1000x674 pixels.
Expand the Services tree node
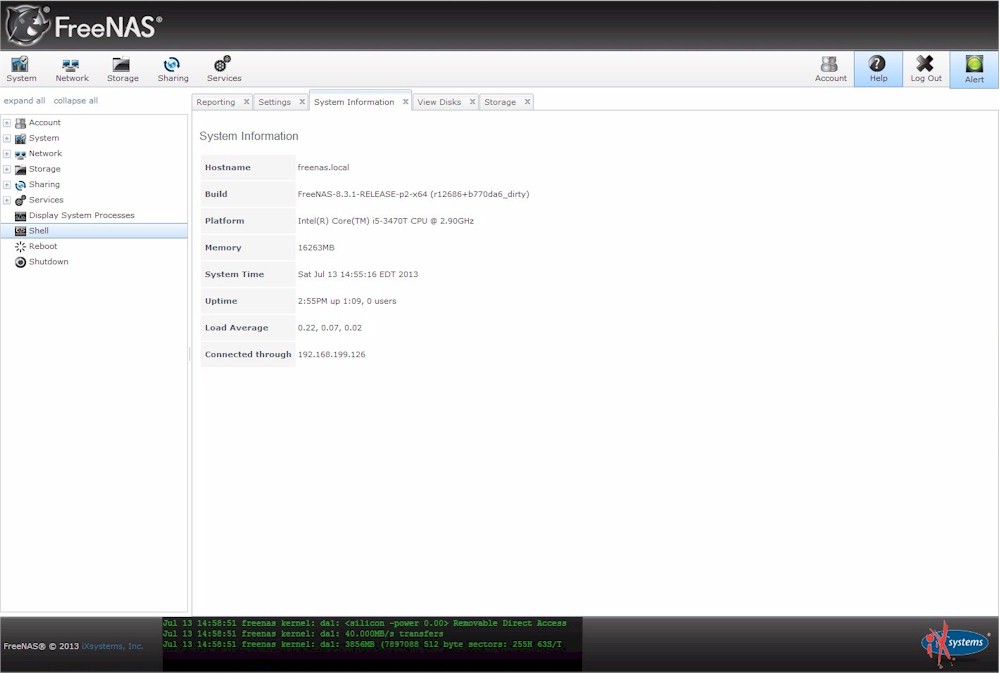pos(7,200)
